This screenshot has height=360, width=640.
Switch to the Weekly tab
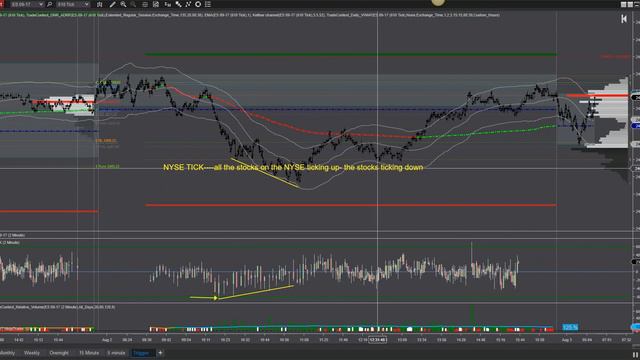pyautogui.click(x=32, y=353)
